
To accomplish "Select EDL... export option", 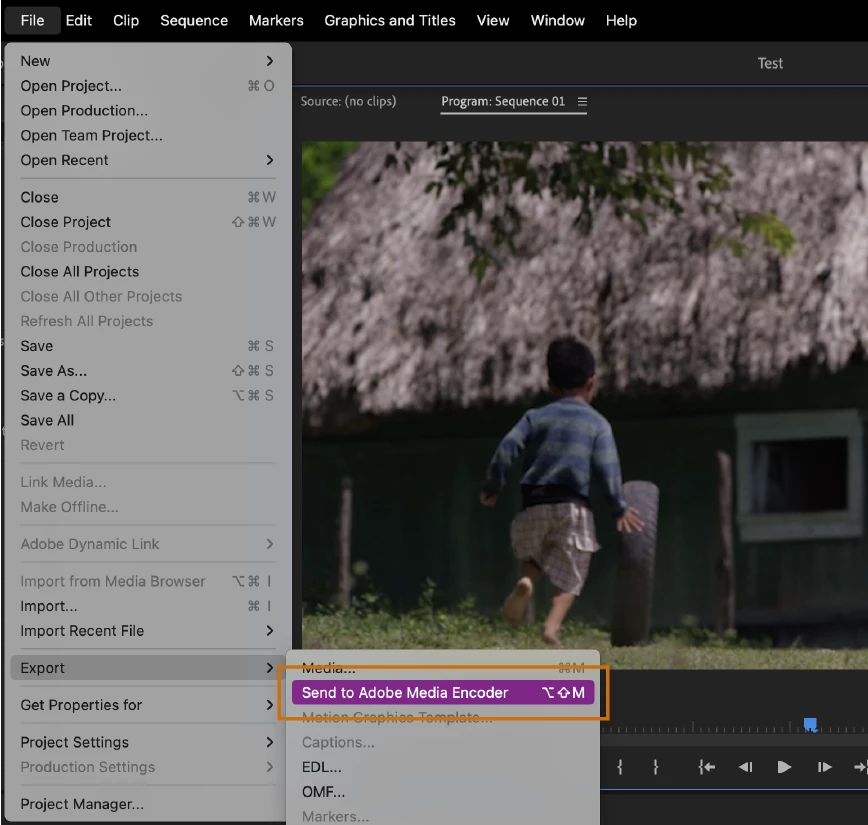I will pyautogui.click(x=443, y=767).
